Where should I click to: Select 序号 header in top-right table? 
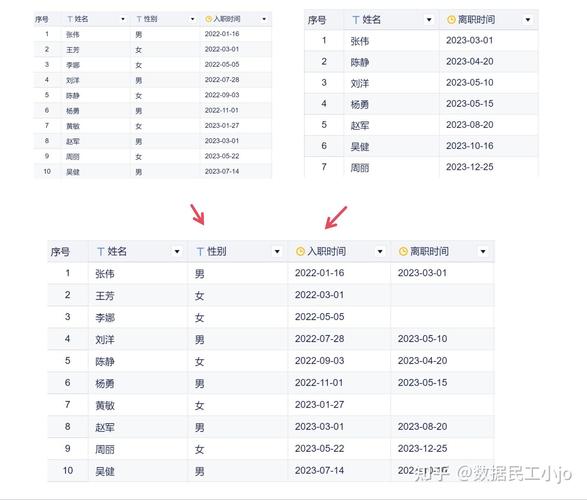click(317, 20)
